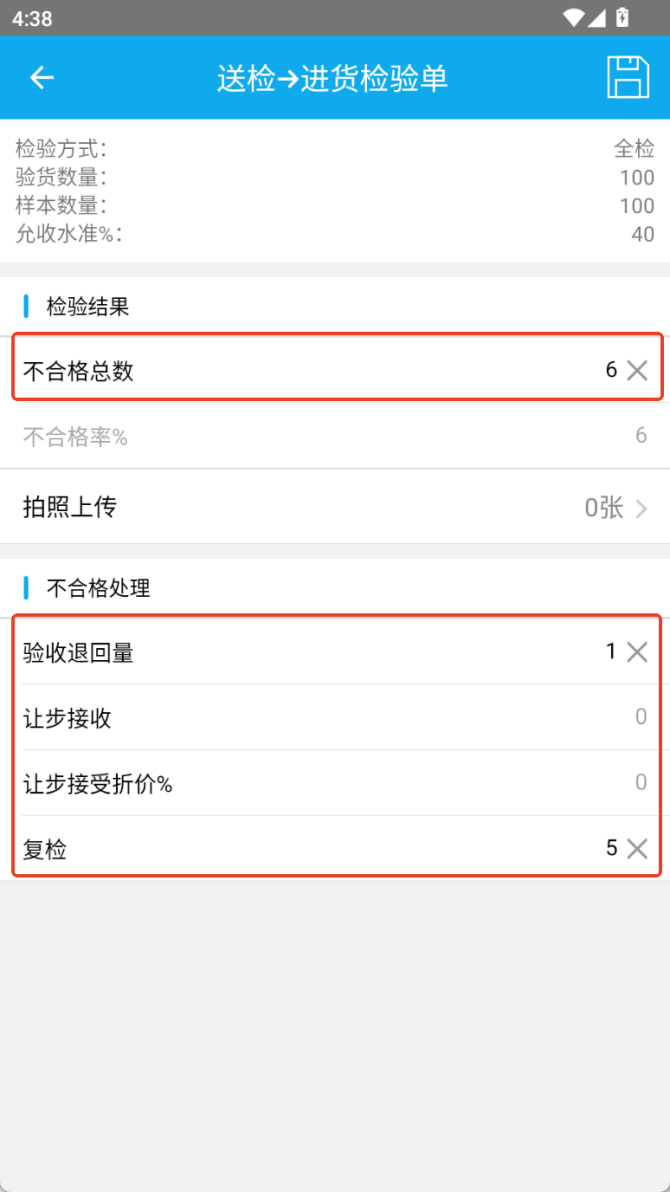Image resolution: width=670 pixels, height=1192 pixels.
Task: Tap the 检验结果 section header
Action: [x=88, y=307]
